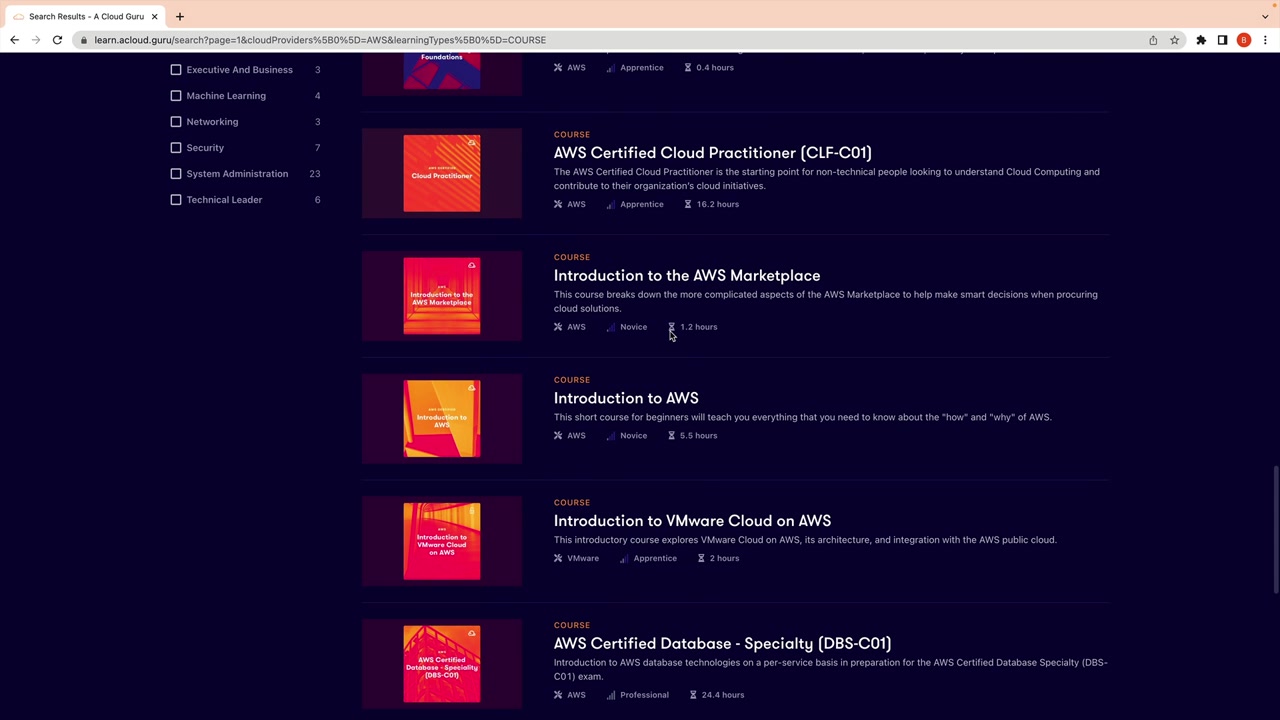Bookmark this page with the star icon

click(x=1175, y=40)
